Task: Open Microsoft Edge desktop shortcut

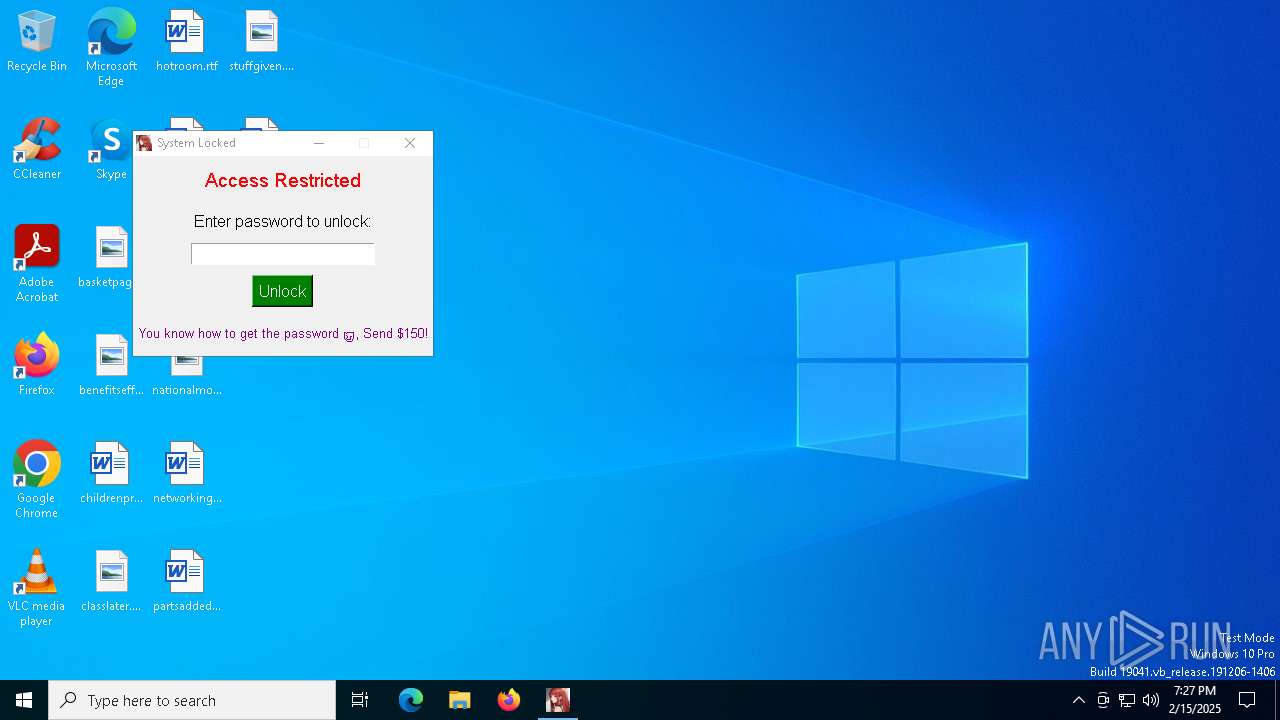Action: pyautogui.click(x=111, y=47)
